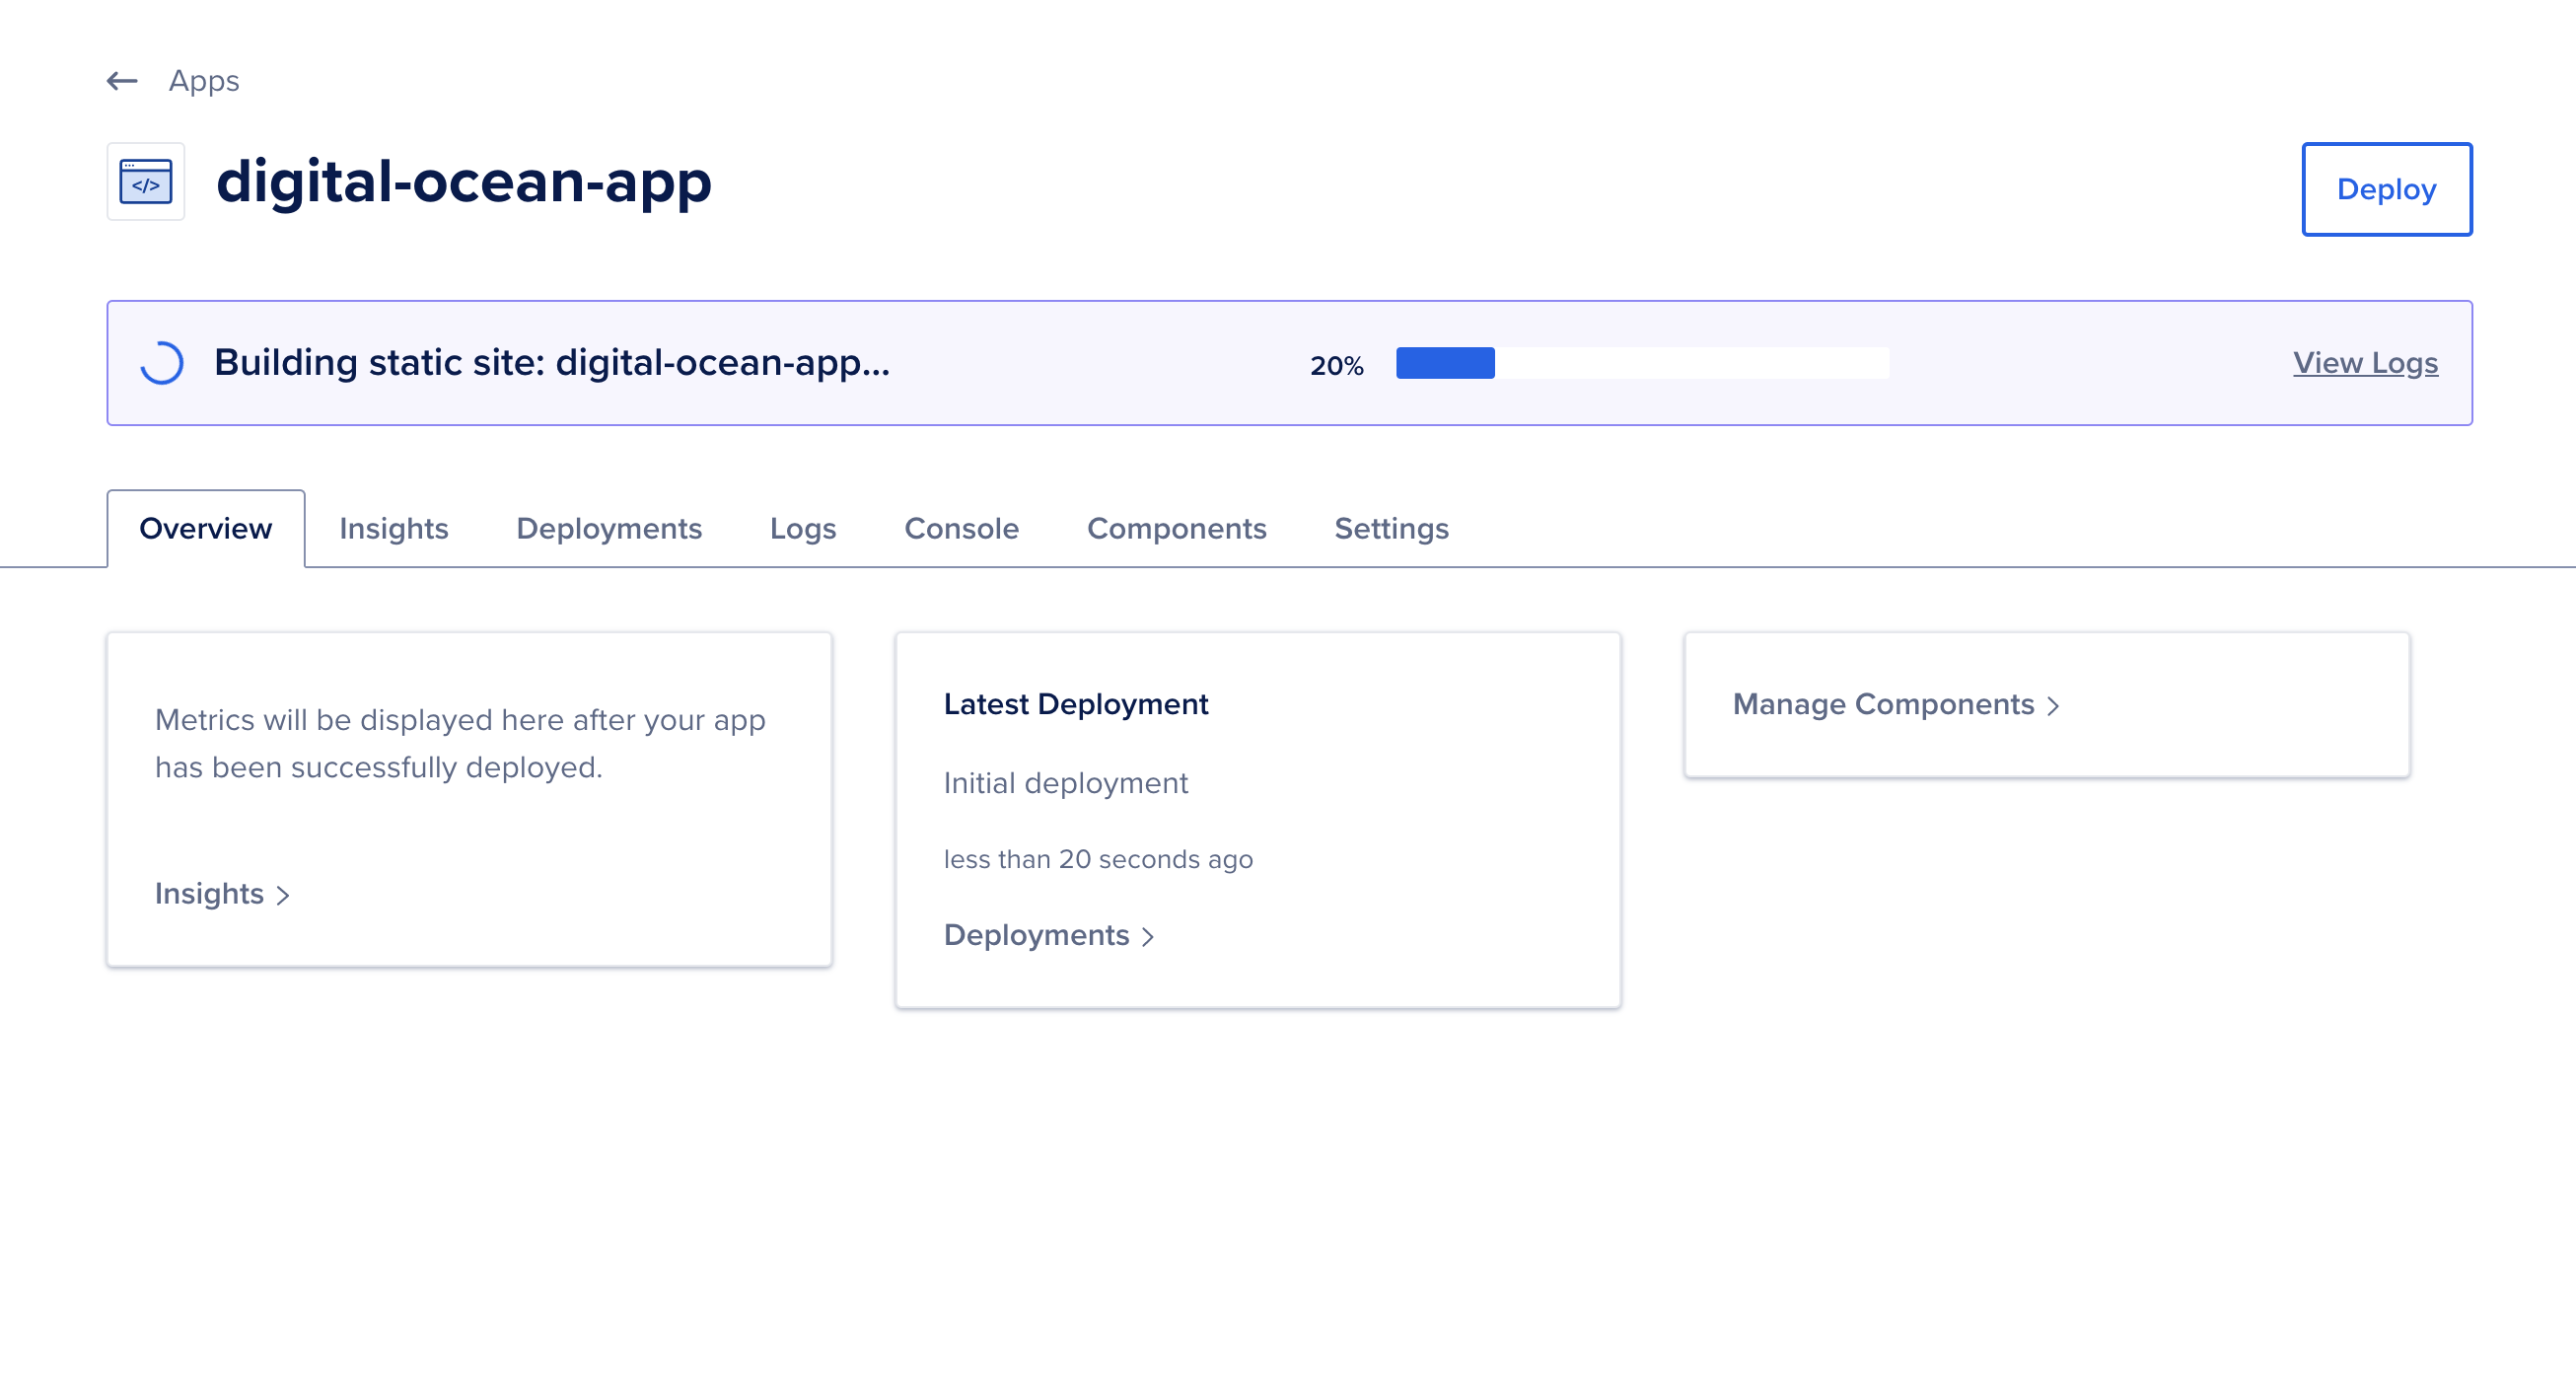Open the Console tab

click(962, 528)
